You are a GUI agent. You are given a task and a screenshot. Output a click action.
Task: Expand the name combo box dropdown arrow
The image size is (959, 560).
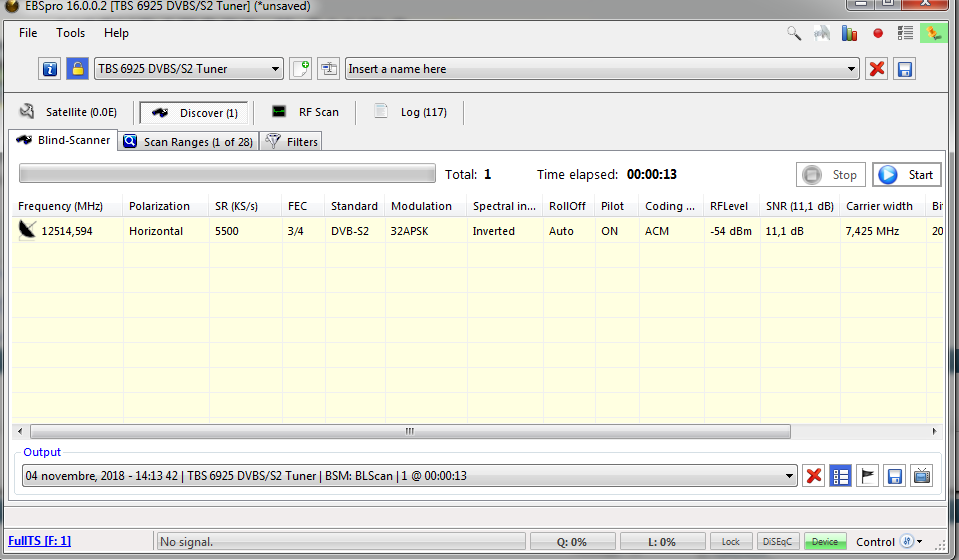pos(851,68)
